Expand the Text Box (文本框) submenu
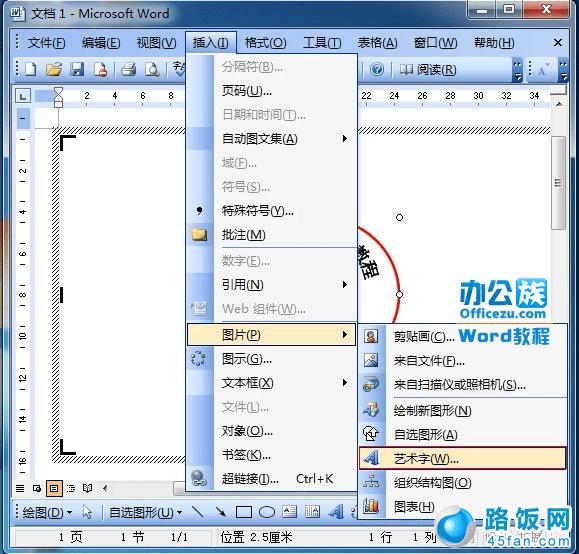 tap(271, 383)
